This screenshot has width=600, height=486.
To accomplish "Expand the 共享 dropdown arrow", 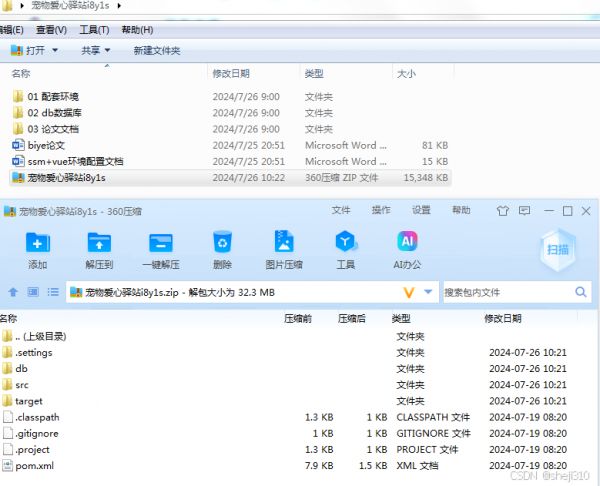I will (108, 50).
